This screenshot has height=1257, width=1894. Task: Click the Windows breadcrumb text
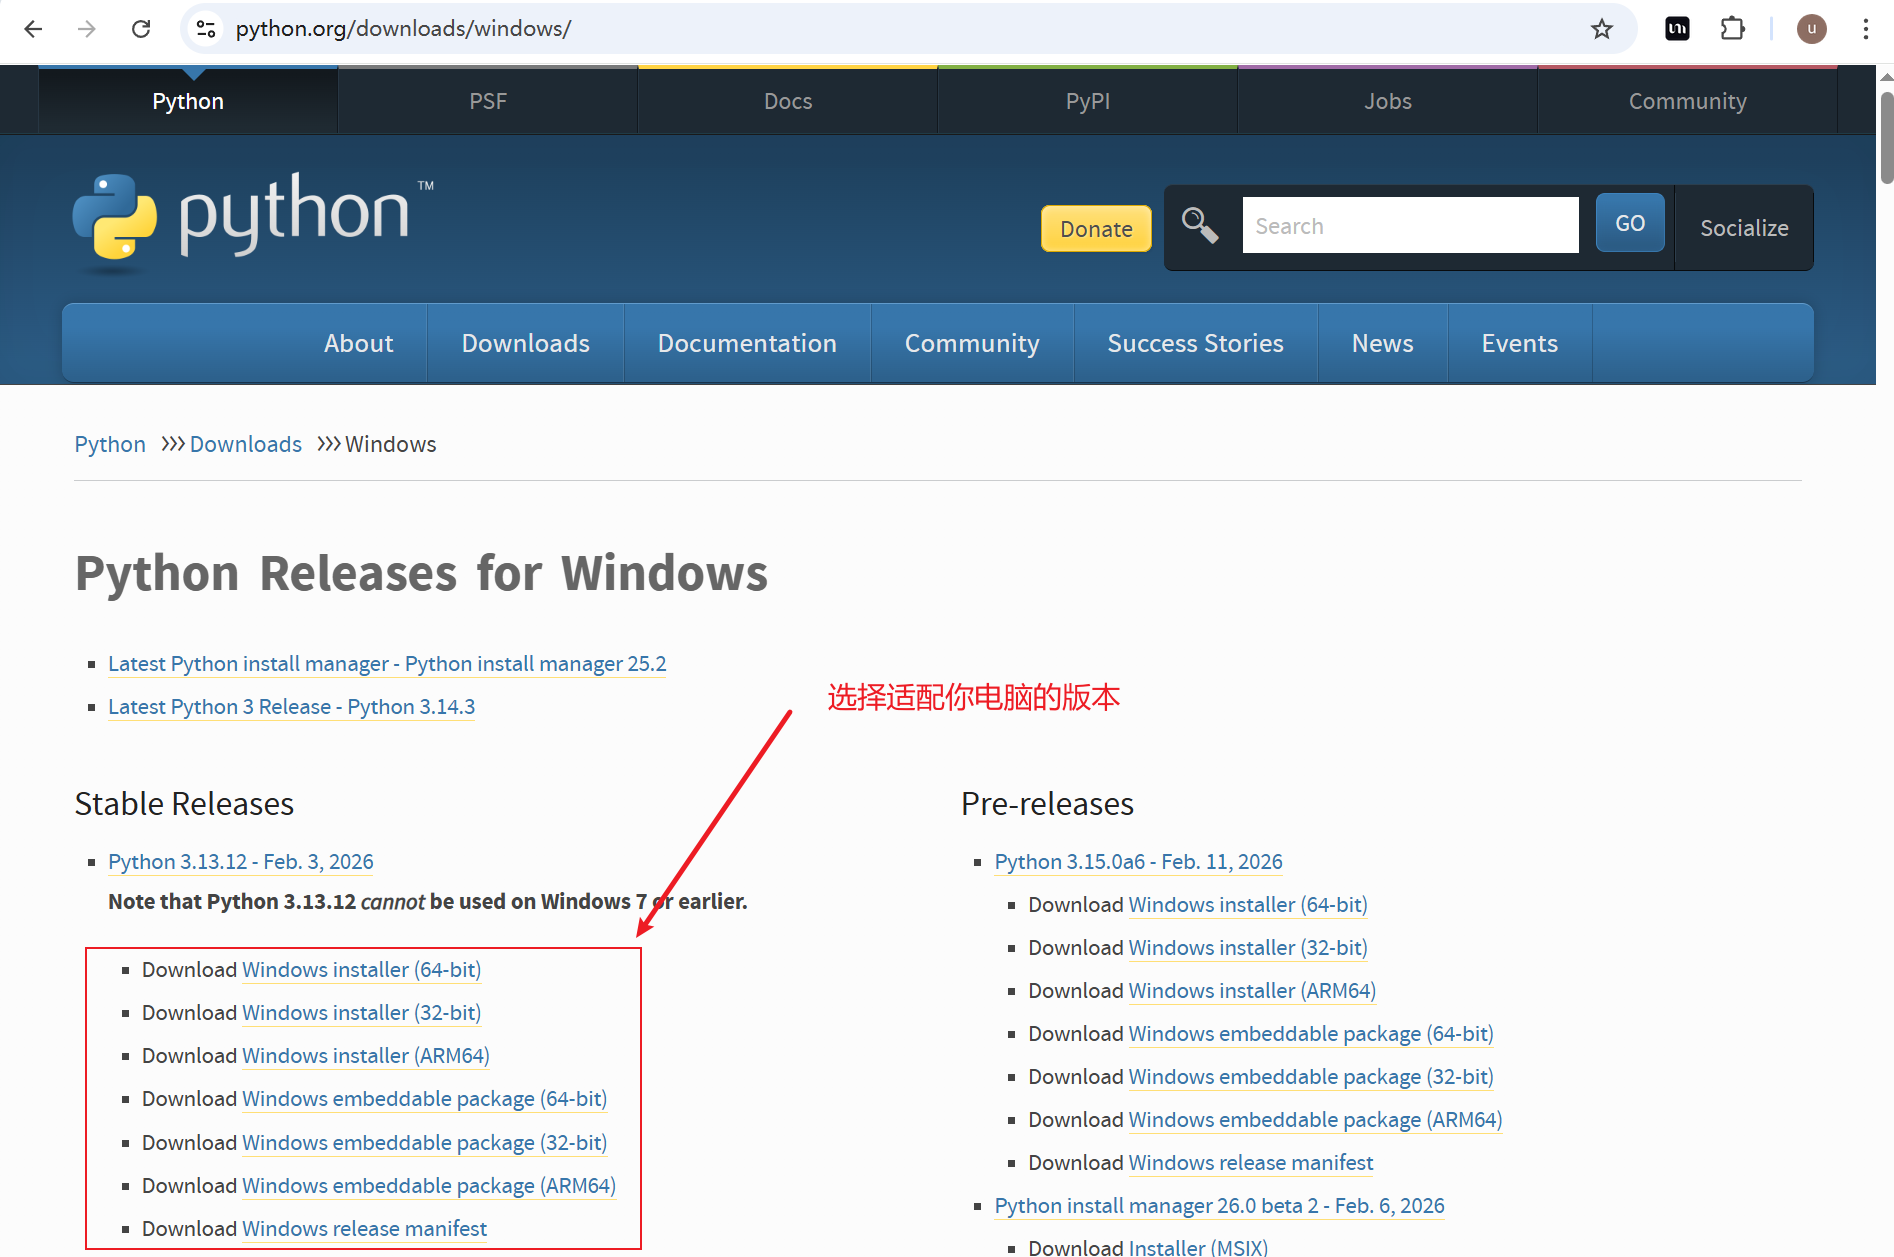(x=391, y=444)
